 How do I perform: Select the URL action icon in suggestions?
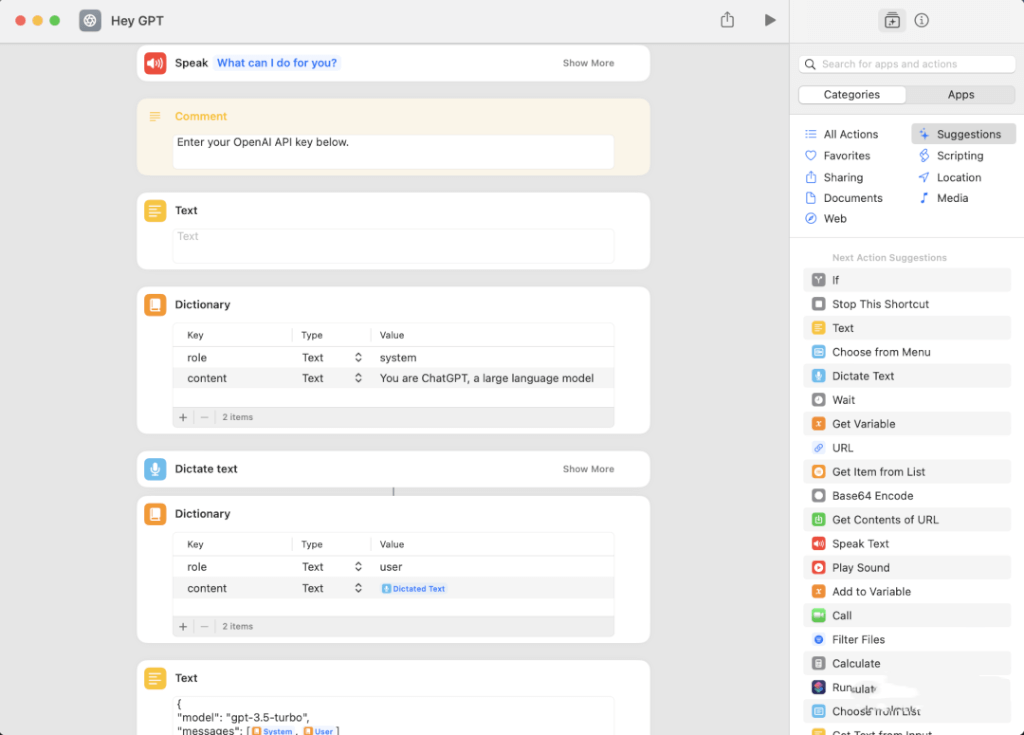click(818, 448)
